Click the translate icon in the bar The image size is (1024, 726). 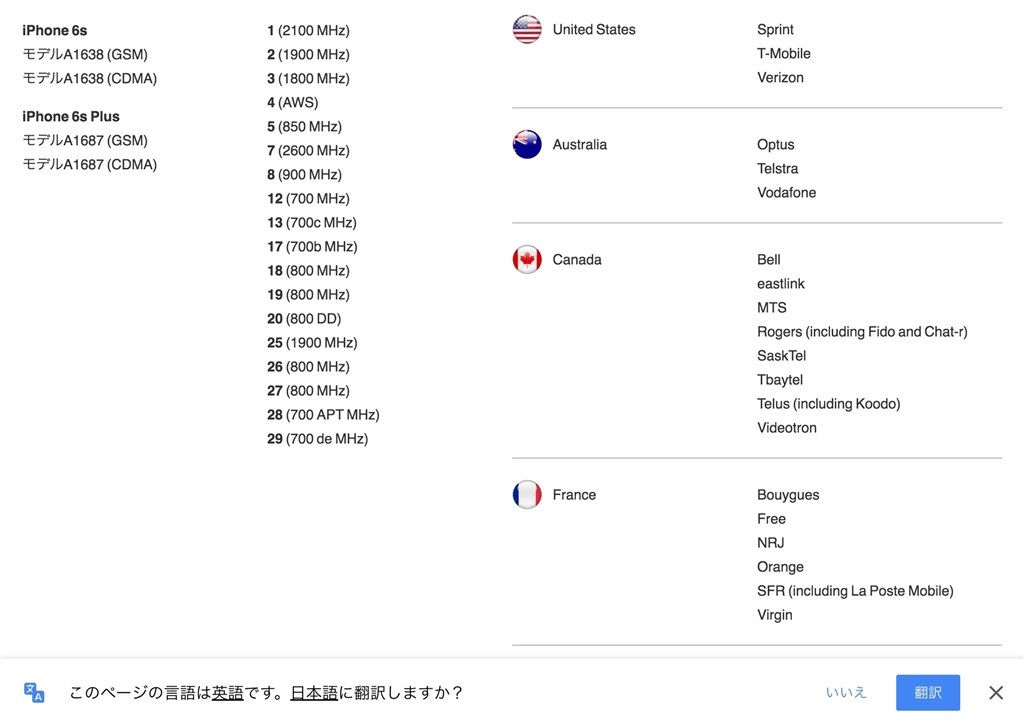(x=34, y=692)
